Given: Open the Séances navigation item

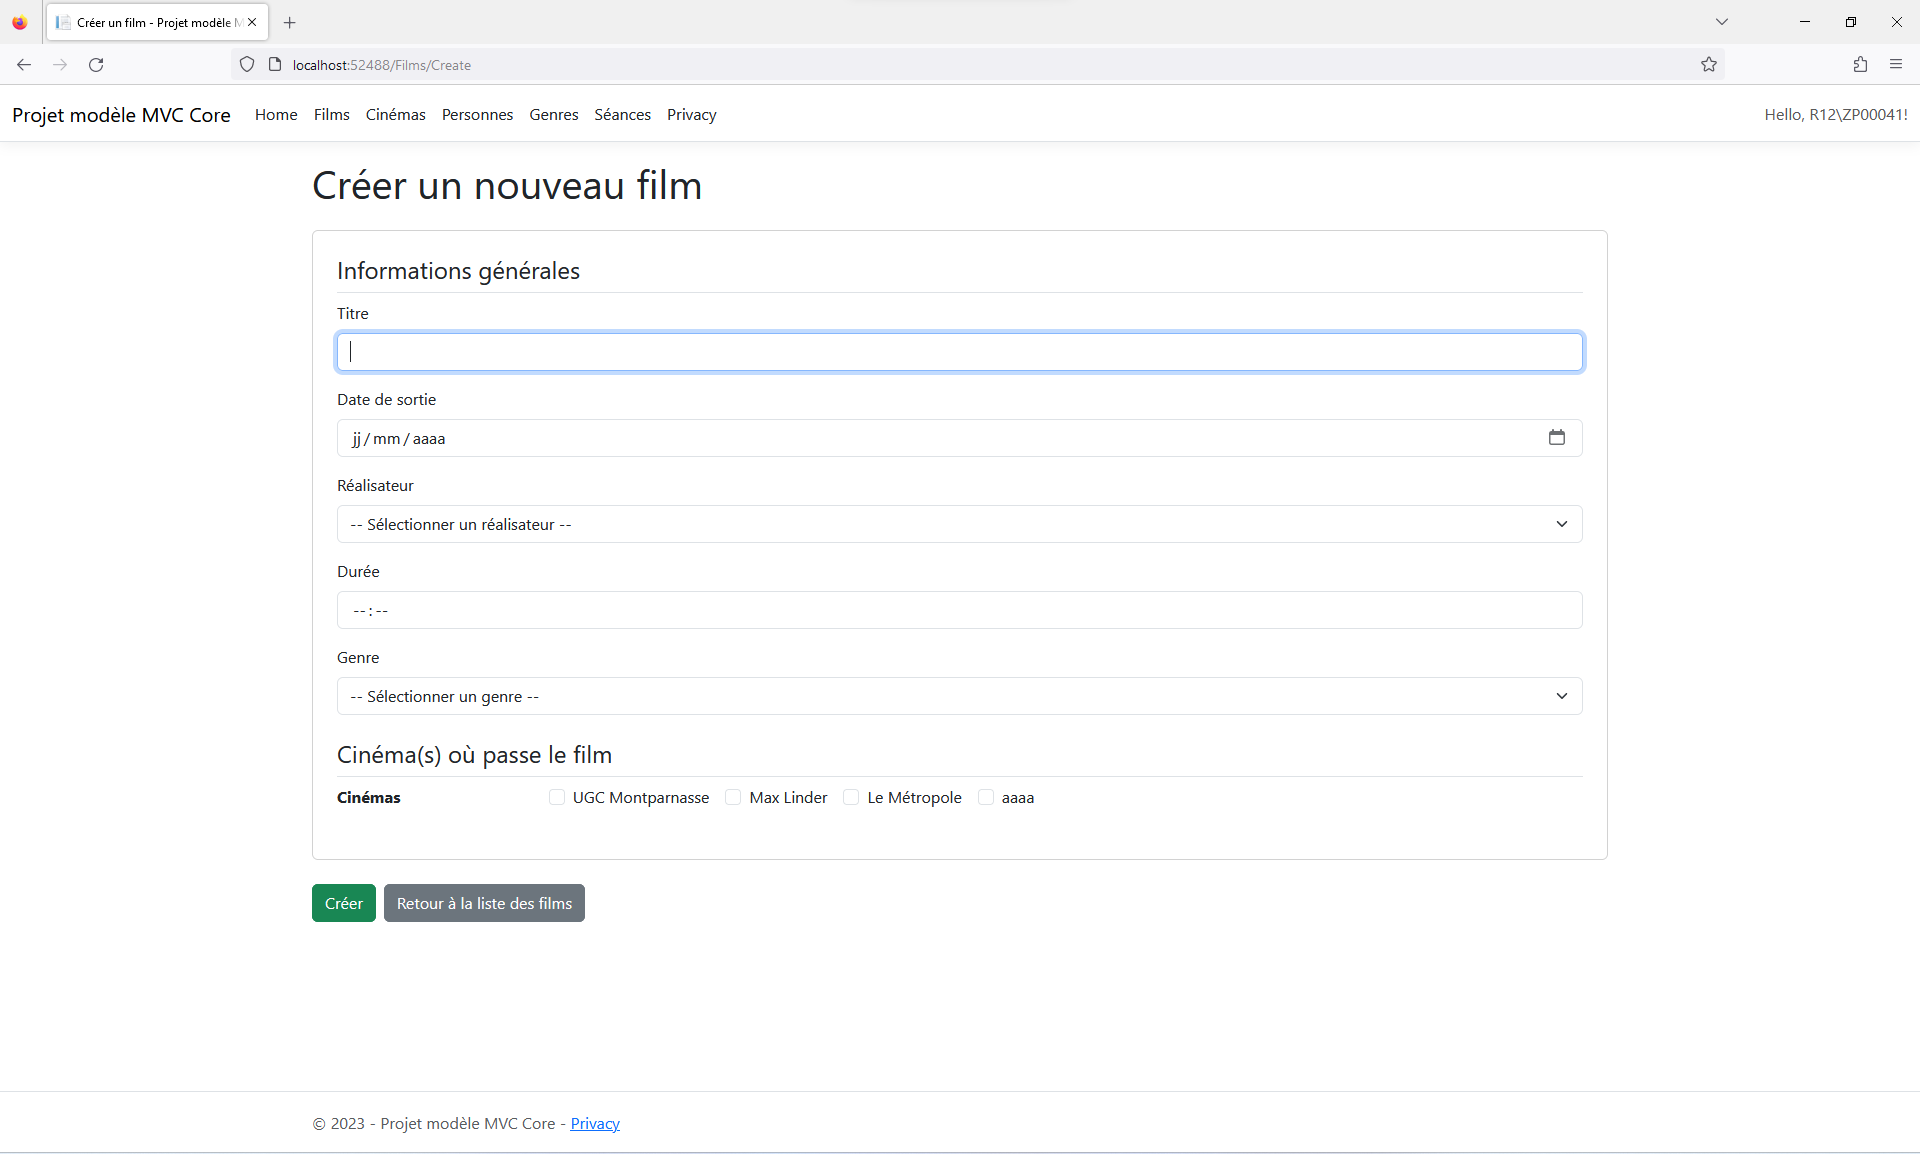Looking at the screenshot, I should [622, 115].
